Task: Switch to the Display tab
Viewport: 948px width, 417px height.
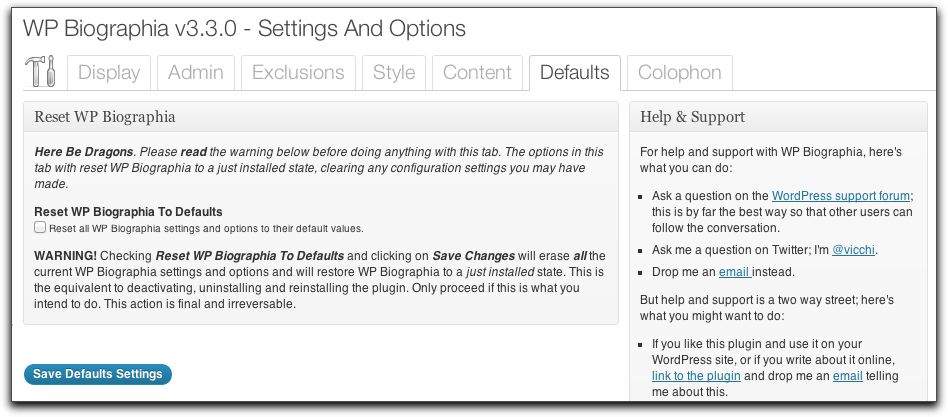Action: point(109,73)
